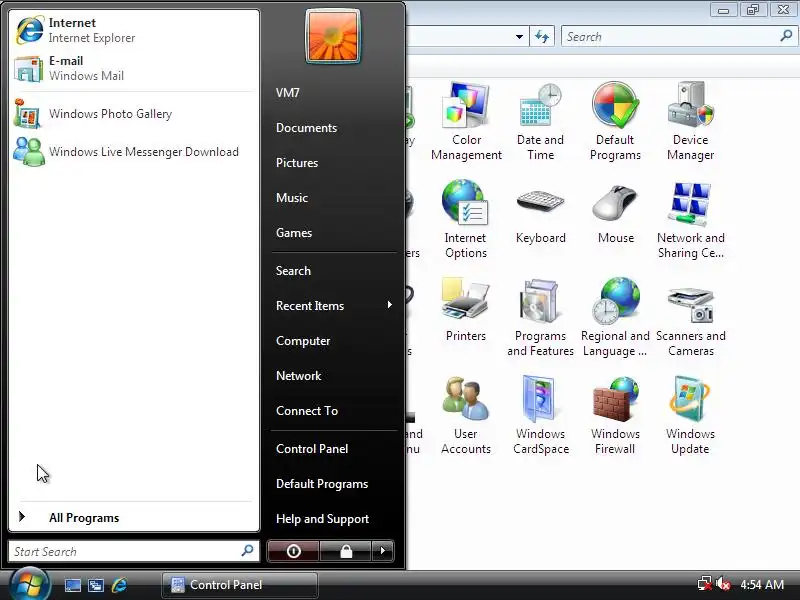The height and width of the screenshot is (600, 800).
Task: Open User Accounts icon
Action: click(x=465, y=415)
